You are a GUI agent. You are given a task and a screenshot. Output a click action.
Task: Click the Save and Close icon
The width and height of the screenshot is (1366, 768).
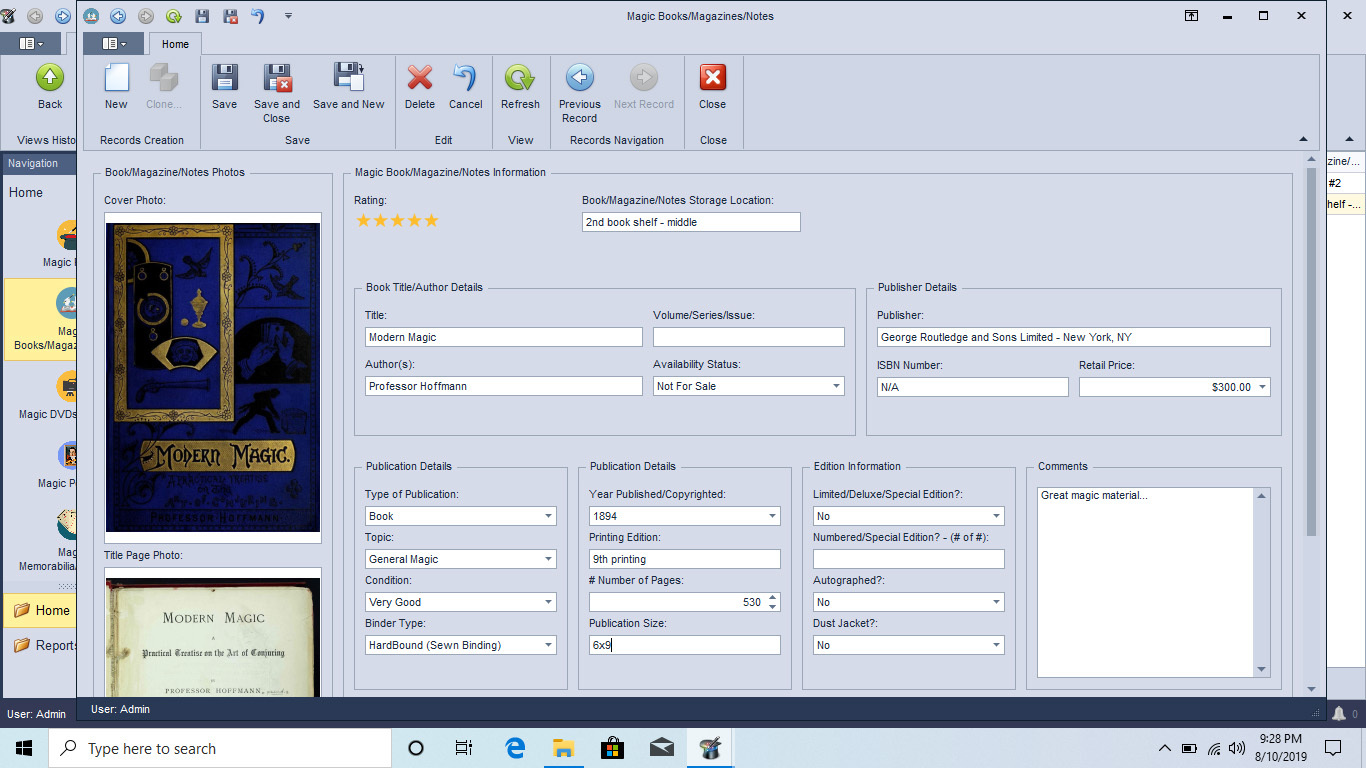[x=277, y=78]
